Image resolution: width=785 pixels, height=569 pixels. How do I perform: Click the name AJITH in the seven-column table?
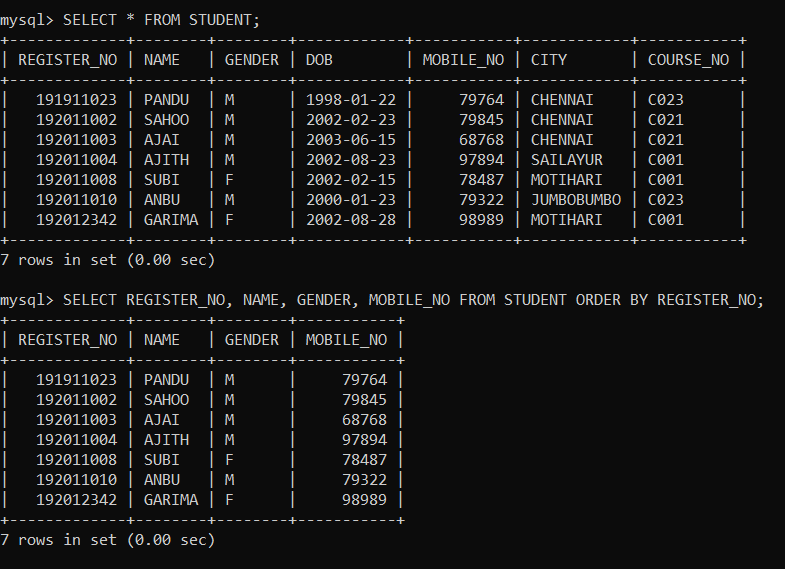point(166,160)
